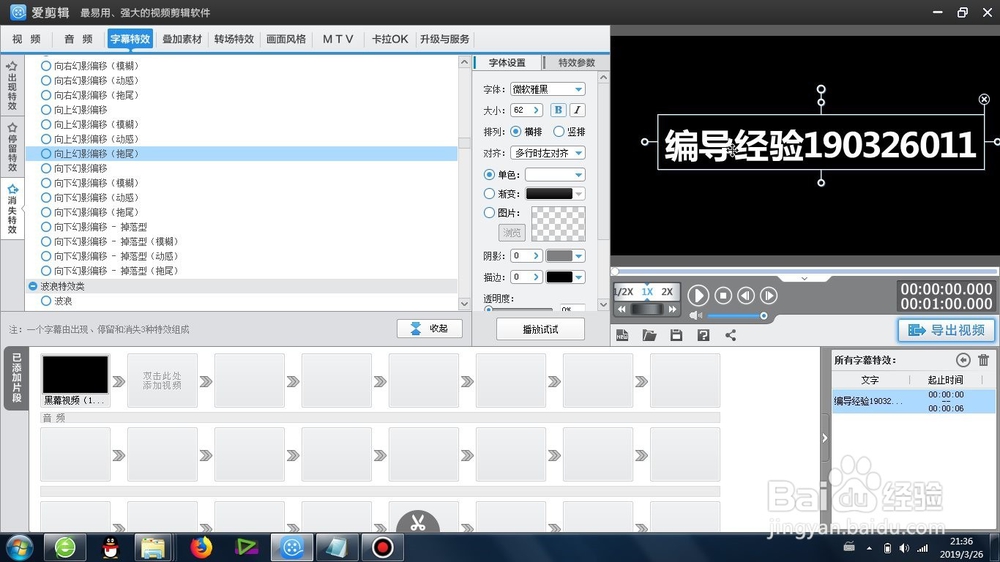Select 单色 solid color fill option
This screenshot has width=1000, height=562.
(x=489, y=174)
